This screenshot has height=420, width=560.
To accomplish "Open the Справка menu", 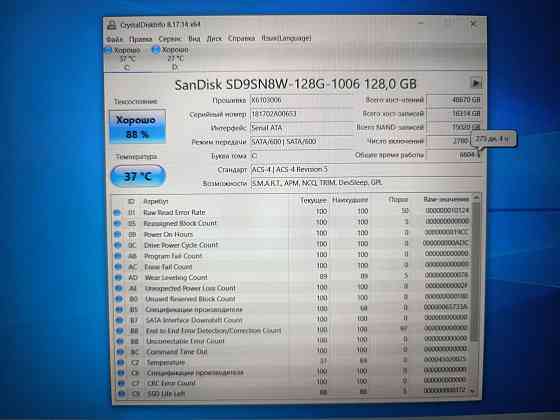I will pos(241,38).
